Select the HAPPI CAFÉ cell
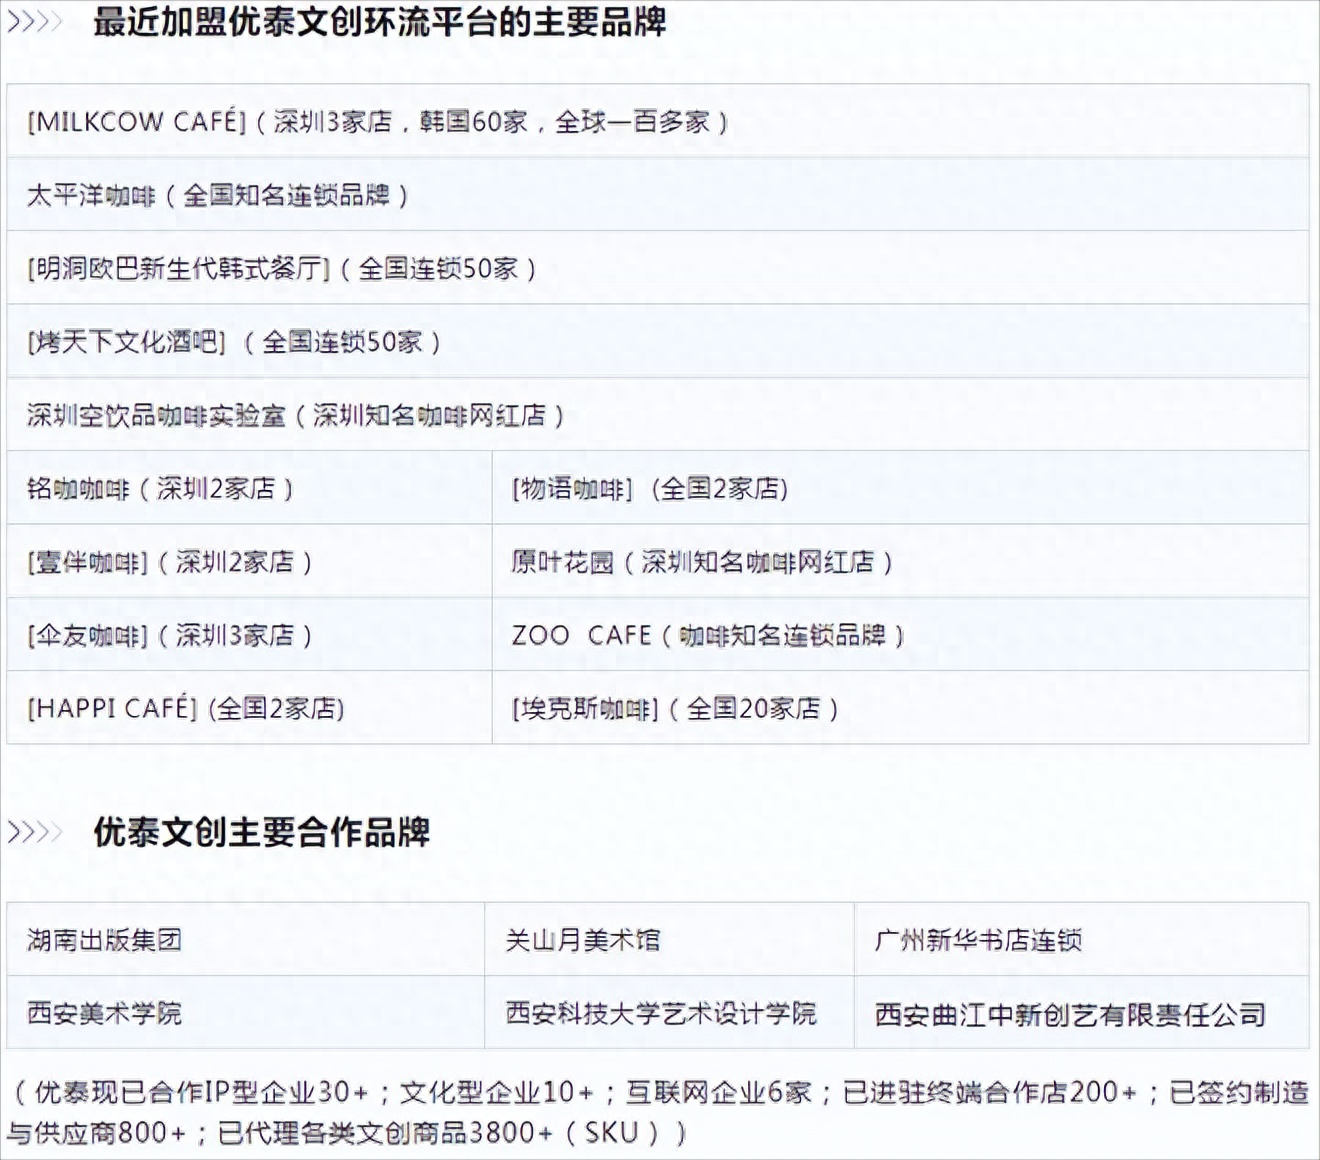 [186, 708]
